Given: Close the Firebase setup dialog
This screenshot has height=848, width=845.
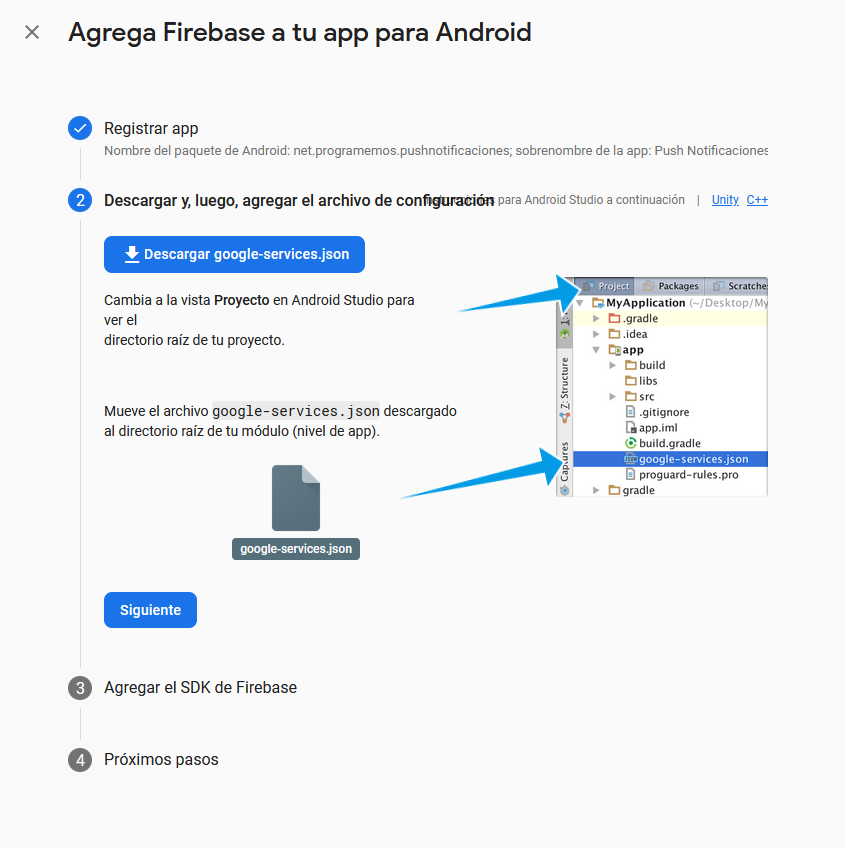Looking at the screenshot, I should pyautogui.click(x=32, y=32).
